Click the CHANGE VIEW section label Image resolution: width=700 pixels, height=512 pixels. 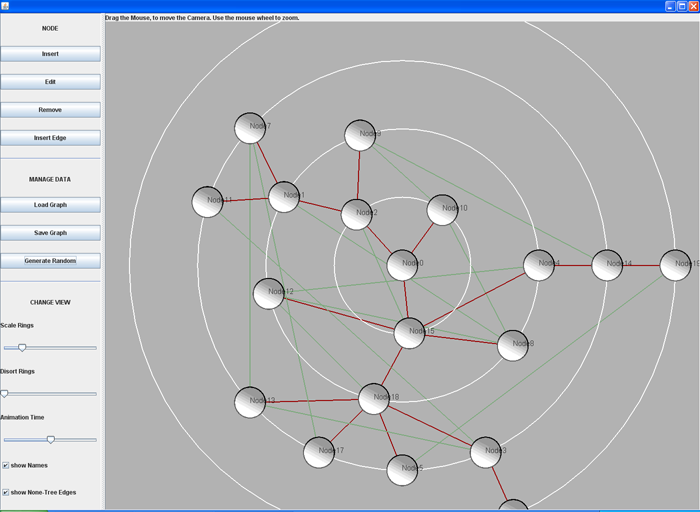point(50,302)
